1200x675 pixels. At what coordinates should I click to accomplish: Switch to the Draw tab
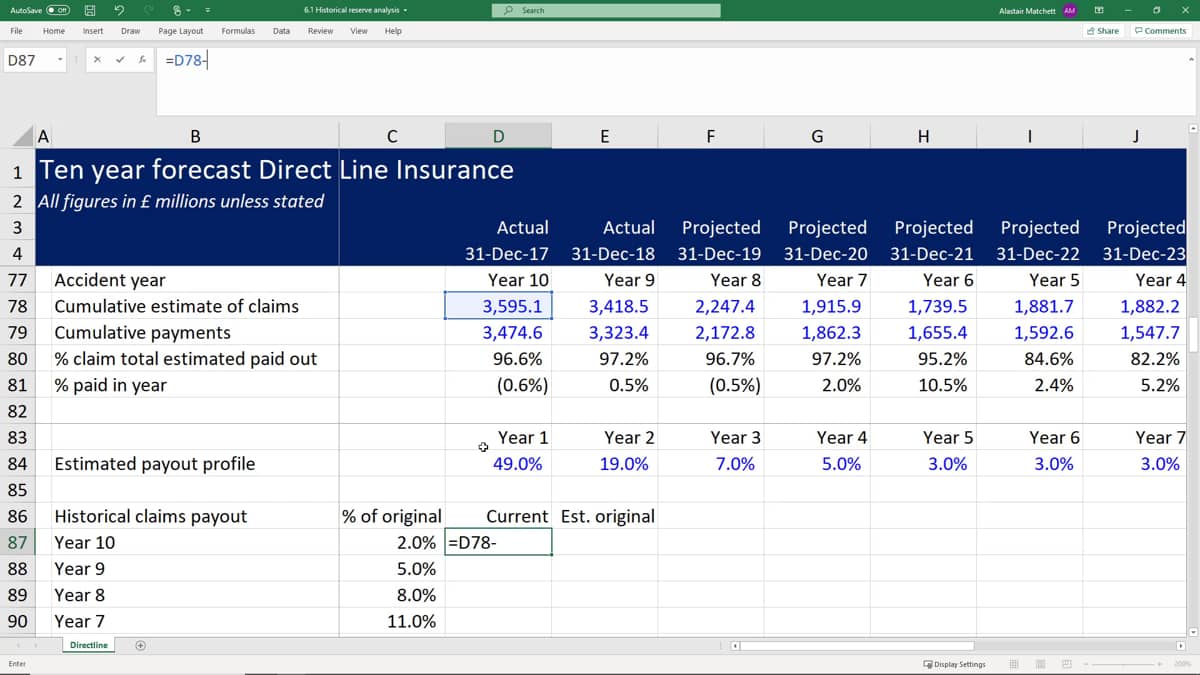[130, 31]
